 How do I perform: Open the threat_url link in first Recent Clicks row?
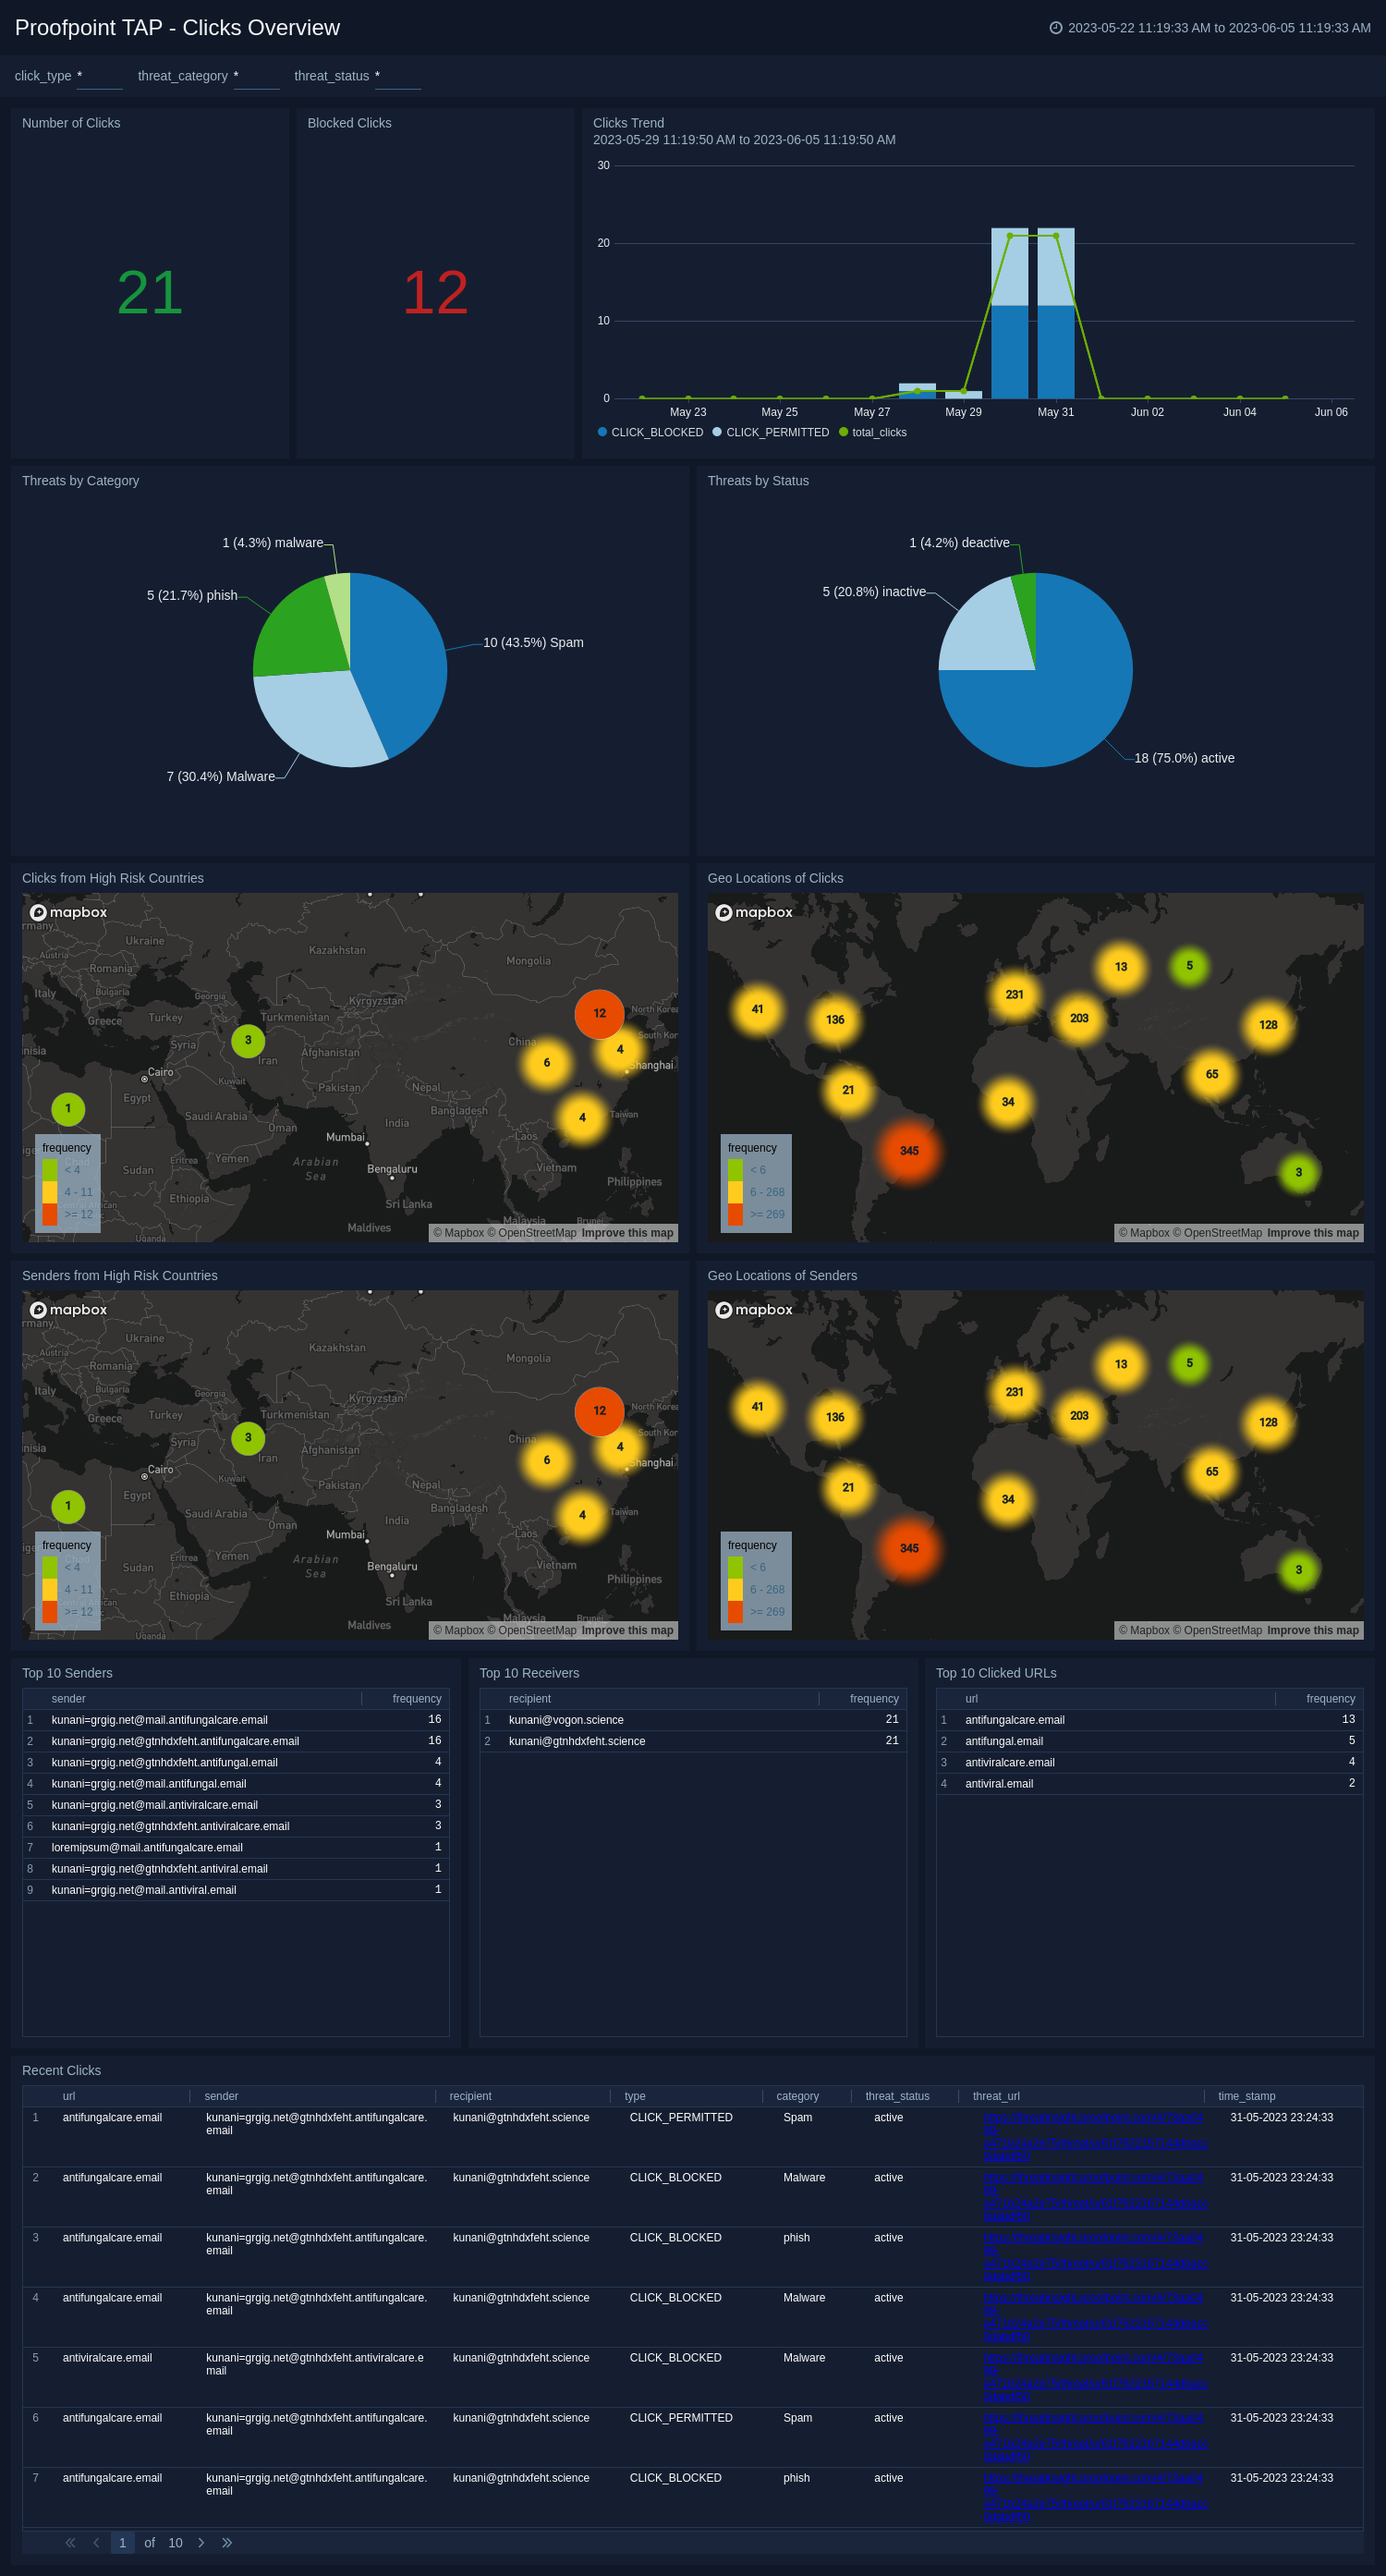pyautogui.click(x=1094, y=2130)
